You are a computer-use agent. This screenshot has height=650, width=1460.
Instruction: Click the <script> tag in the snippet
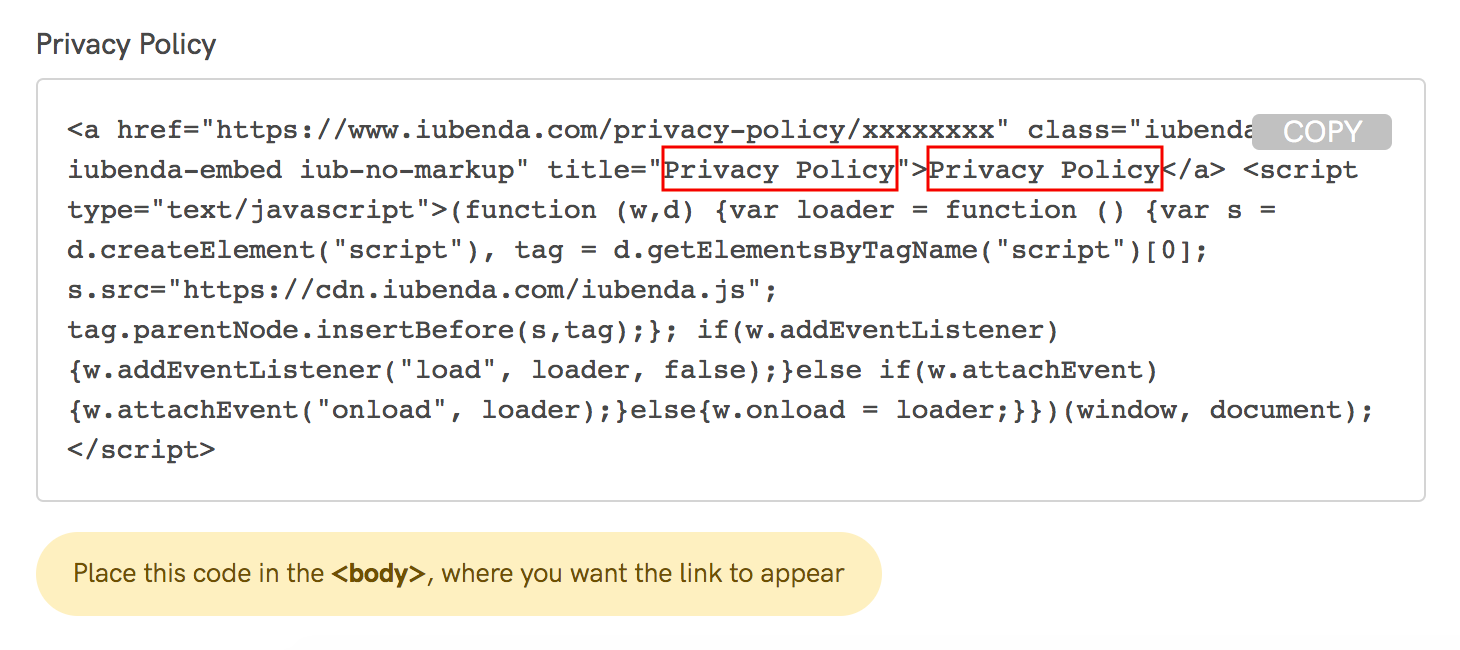(x=1301, y=169)
